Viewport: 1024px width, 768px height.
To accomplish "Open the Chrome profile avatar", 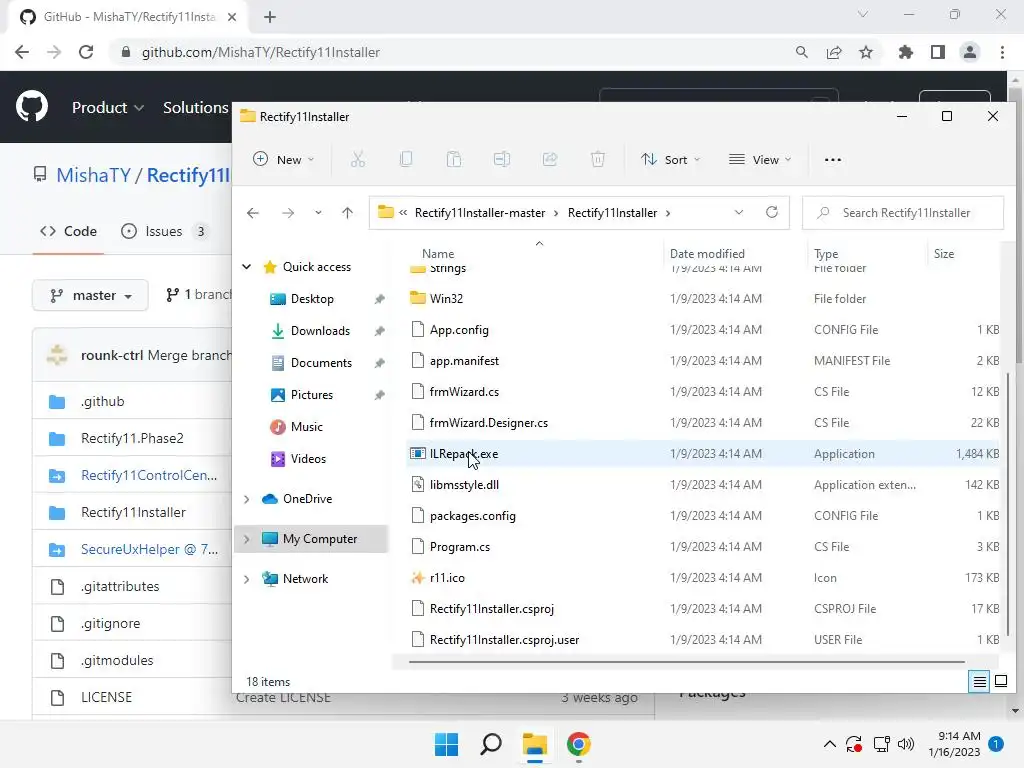I will [970, 52].
